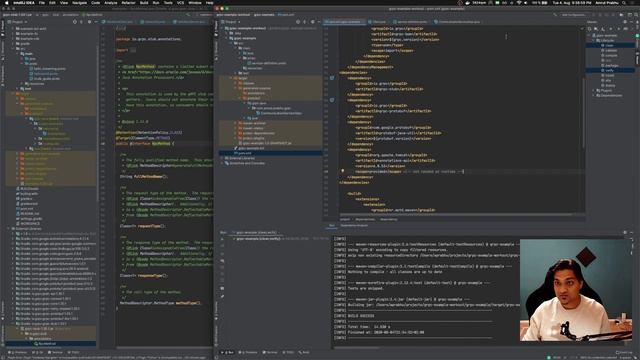Image resolution: width=640 pixels, height=360 pixels.
Task: Open Project view dropdown in left window
Action: [x=18, y=22]
